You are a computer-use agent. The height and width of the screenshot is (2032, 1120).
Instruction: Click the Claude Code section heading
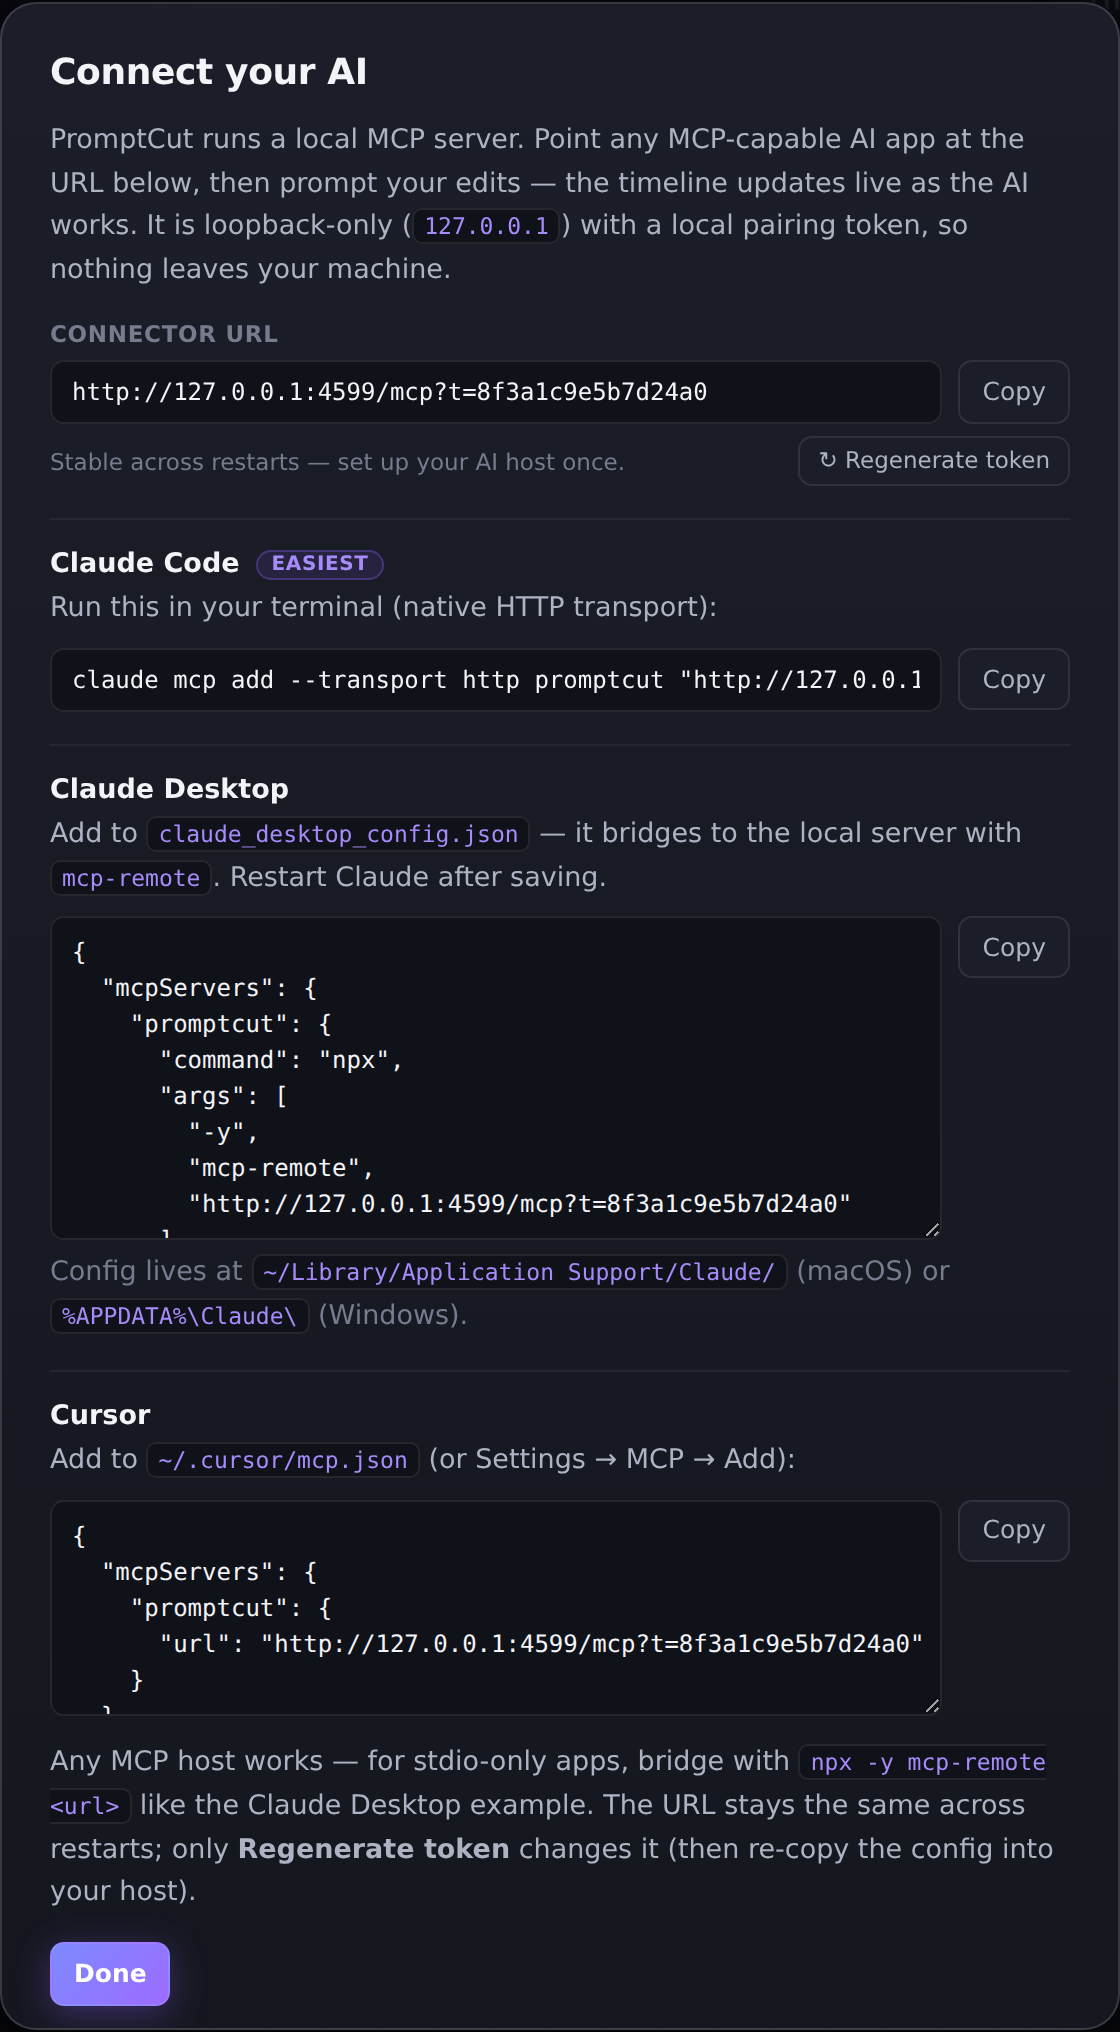pos(145,563)
